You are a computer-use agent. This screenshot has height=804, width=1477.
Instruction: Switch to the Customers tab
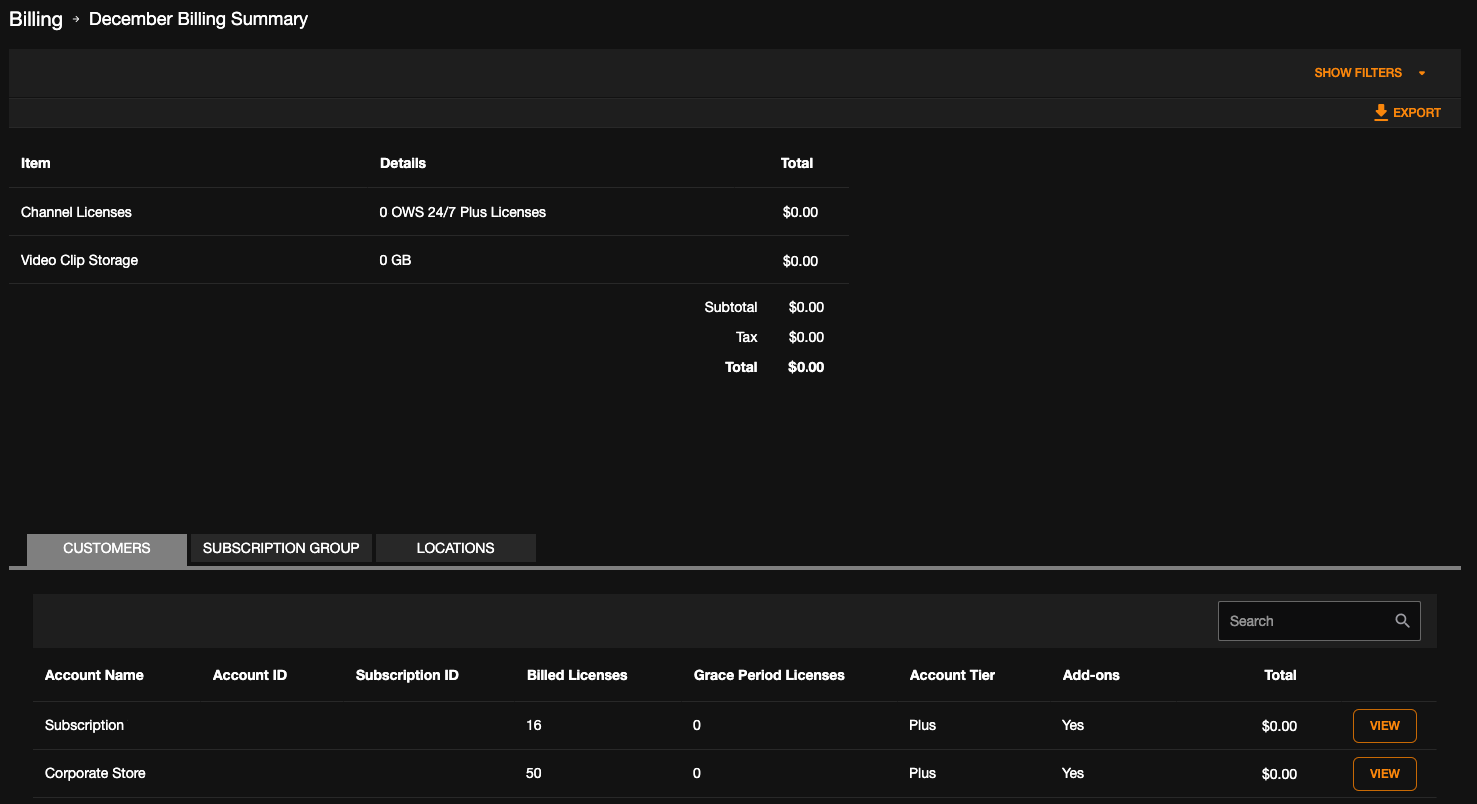107,548
